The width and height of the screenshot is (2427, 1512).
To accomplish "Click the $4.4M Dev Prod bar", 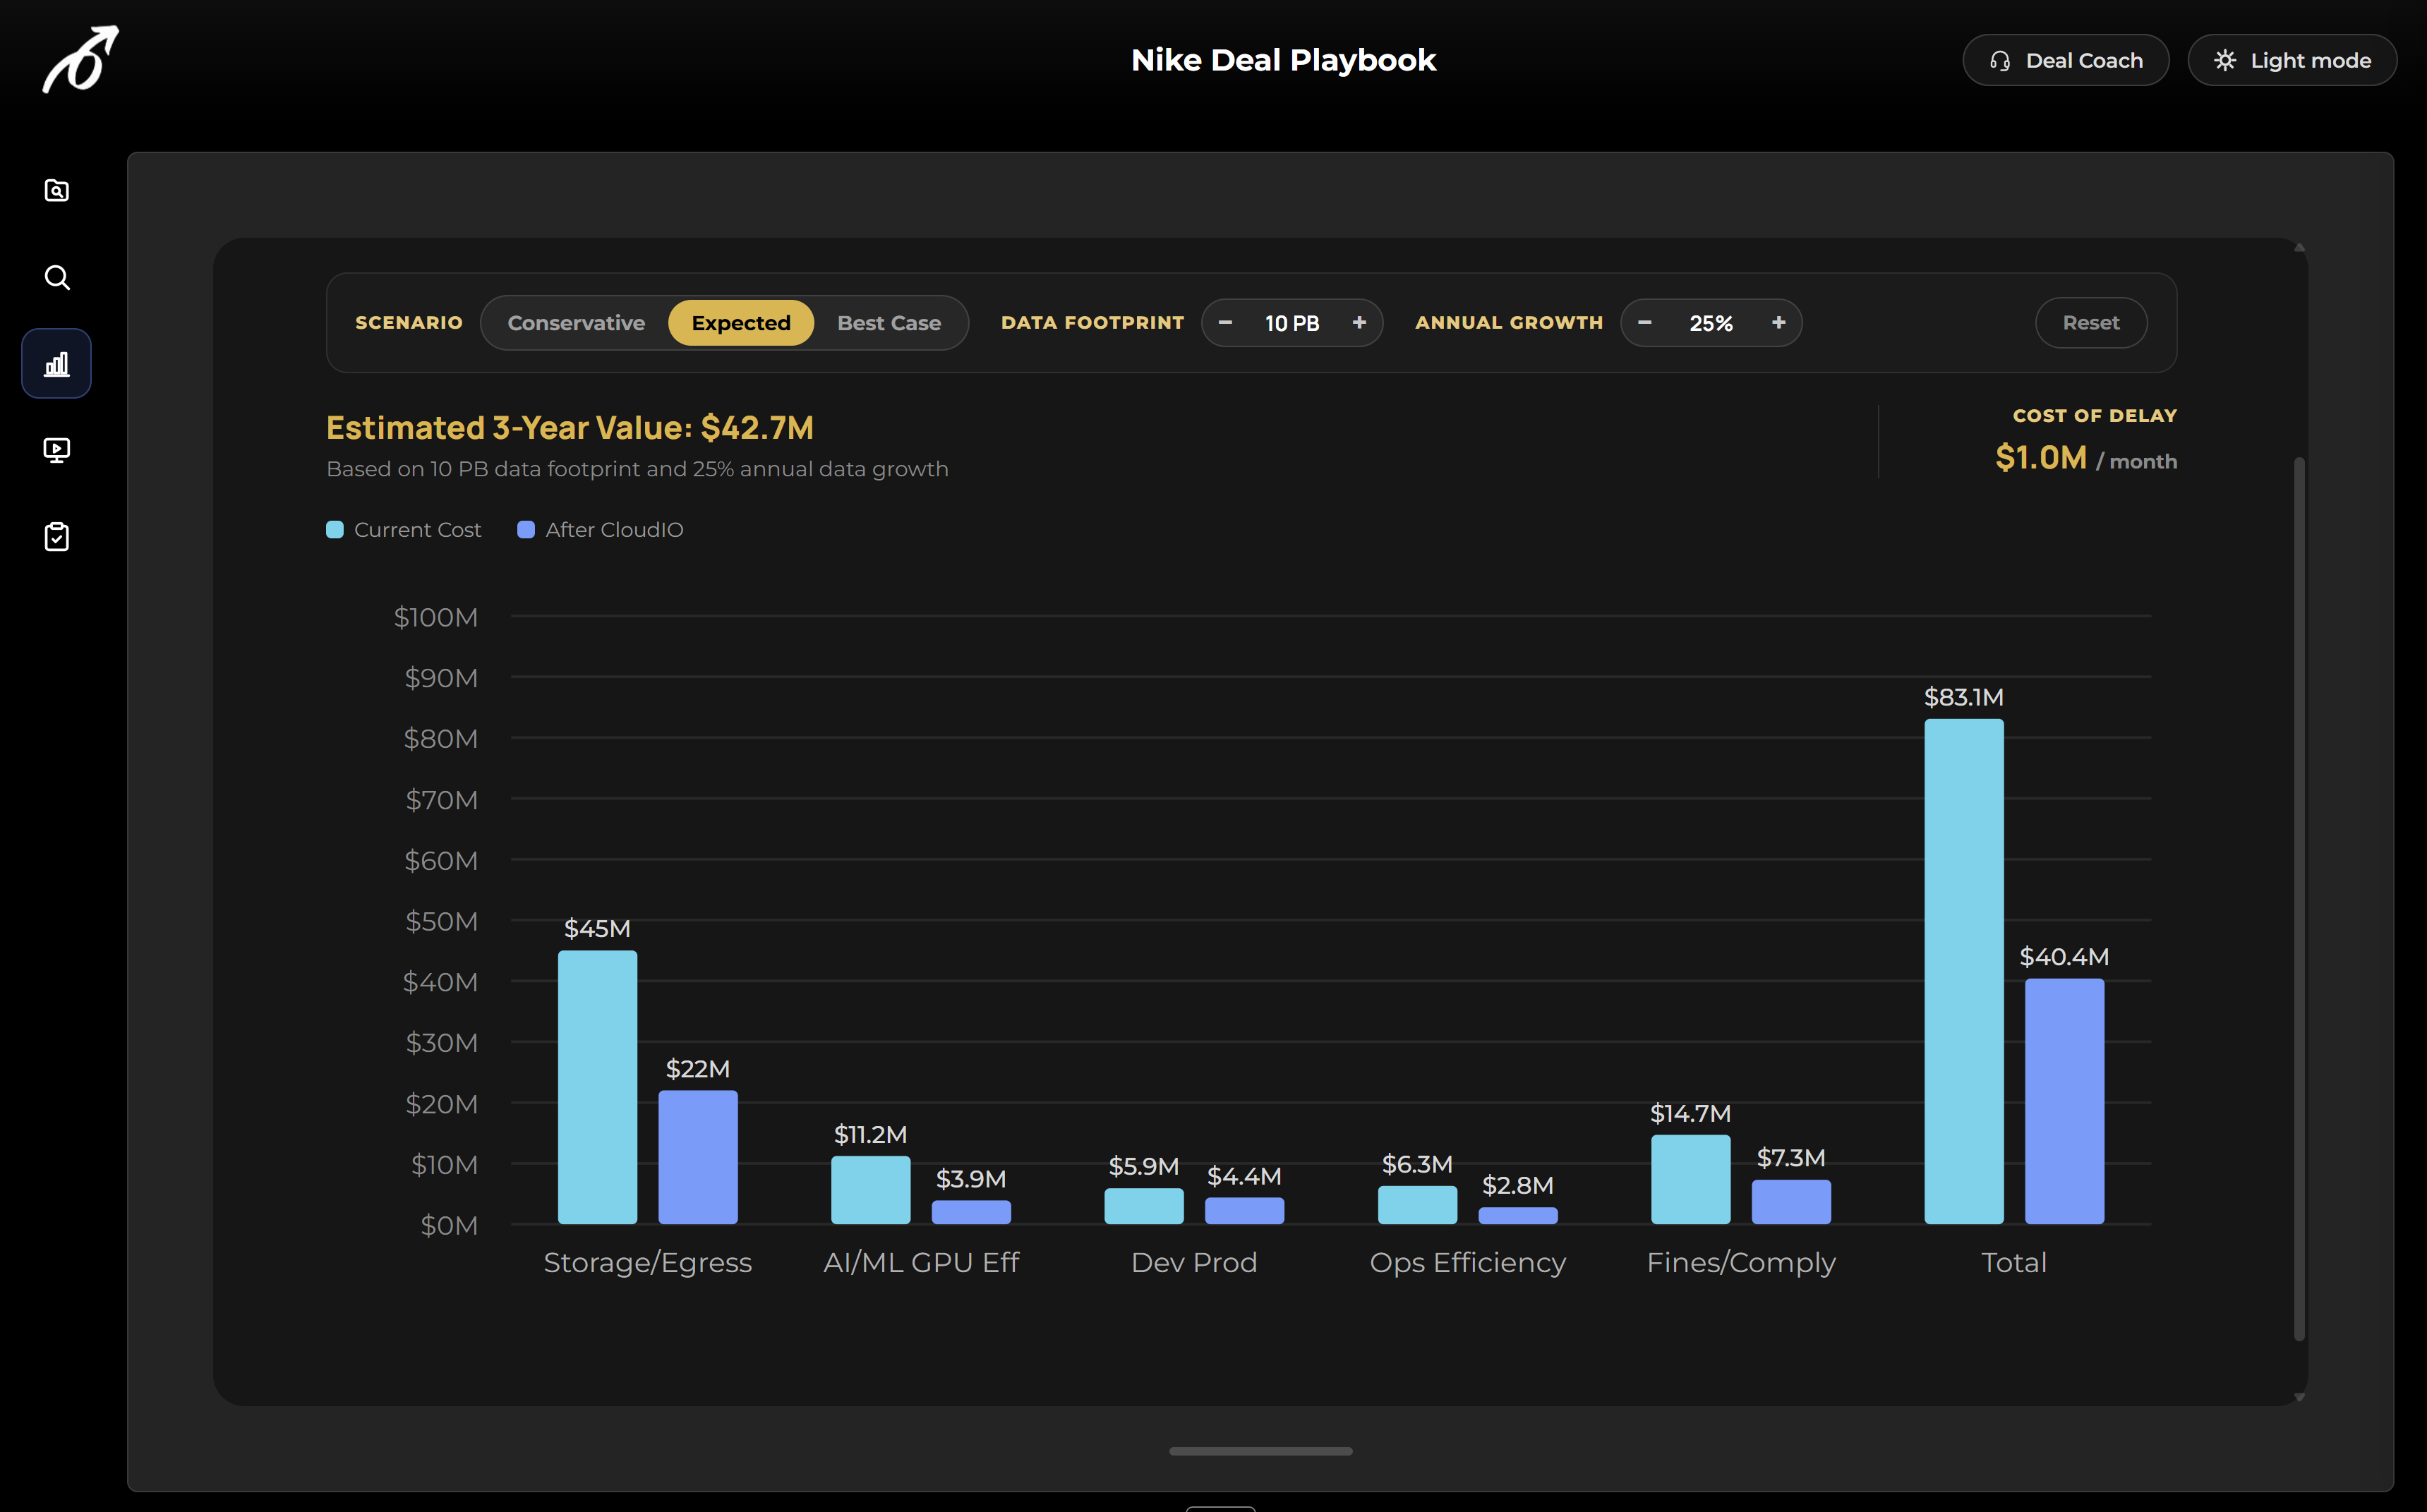I will [x=1244, y=1211].
